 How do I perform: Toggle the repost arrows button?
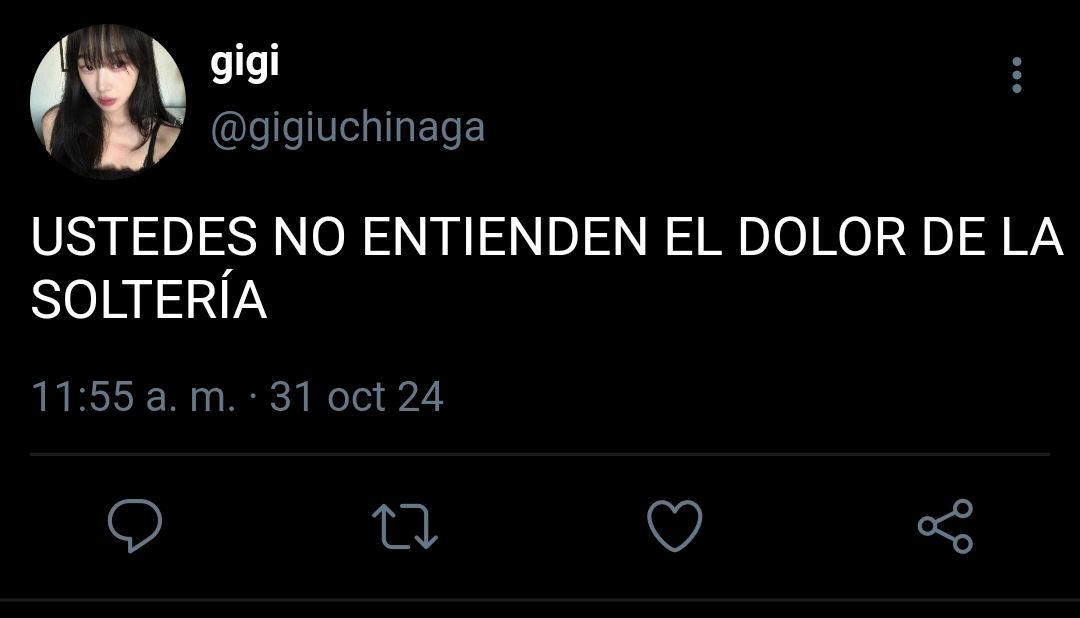point(405,526)
